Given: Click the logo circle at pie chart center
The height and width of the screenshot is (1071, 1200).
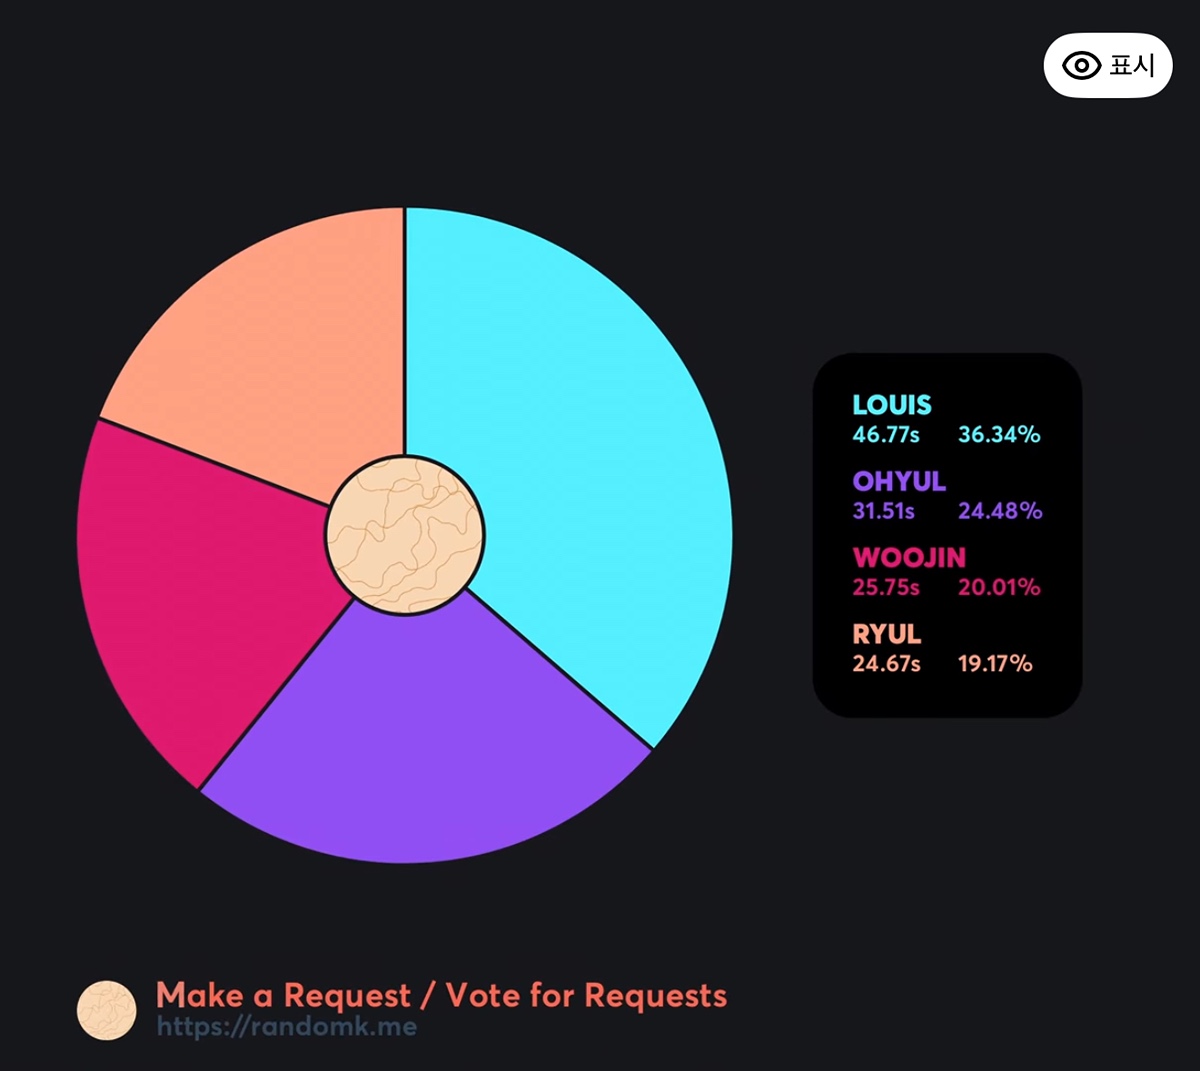Looking at the screenshot, I should point(405,535).
